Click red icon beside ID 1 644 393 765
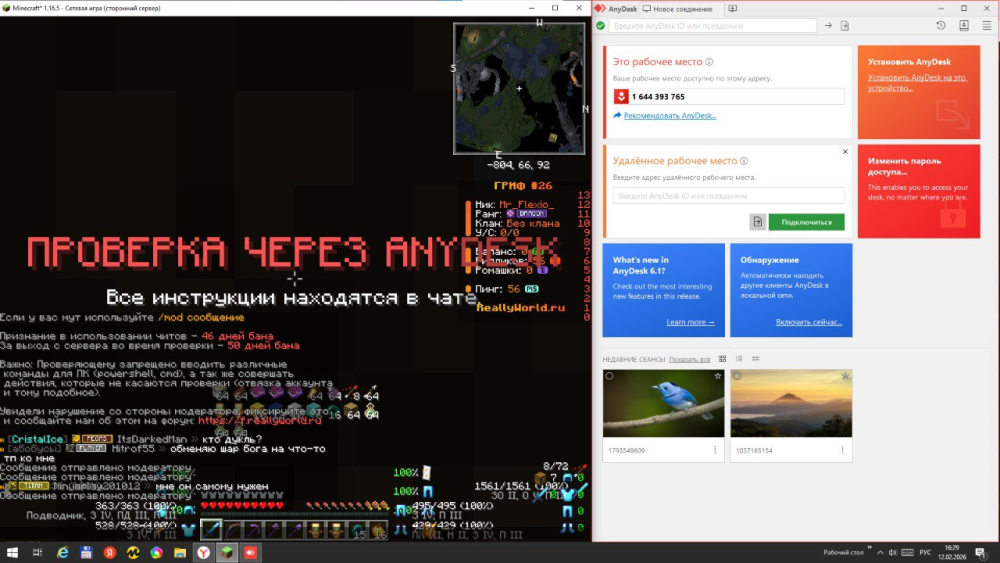Image resolution: width=1000 pixels, height=563 pixels. [x=621, y=96]
